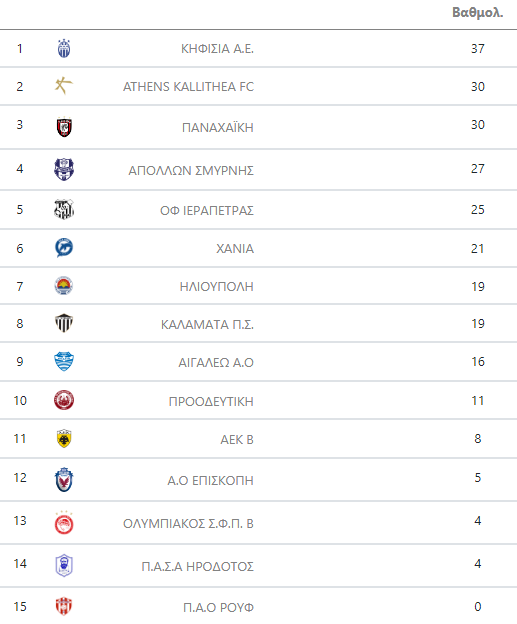Click the Π.Α.Ο ΡΟΥΦ striped crest
Image resolution: width=517 pixels, height=624 pixels.
pyautogui.click(x=64, y=606)
